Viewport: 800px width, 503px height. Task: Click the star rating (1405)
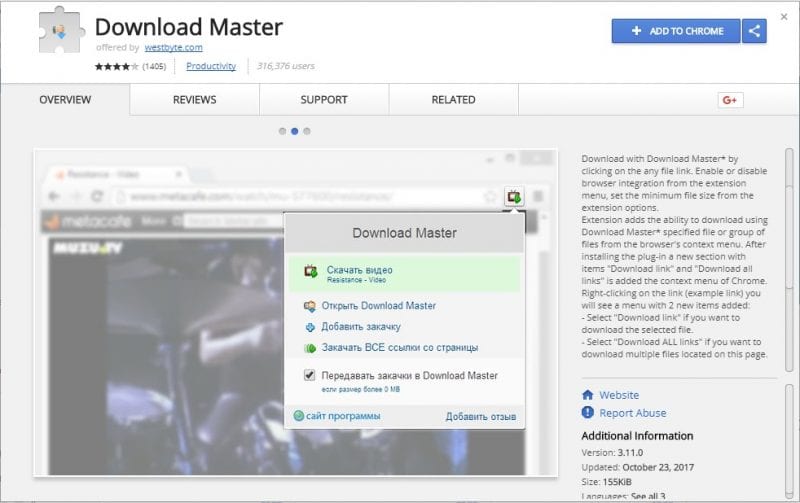pos(130,66)
